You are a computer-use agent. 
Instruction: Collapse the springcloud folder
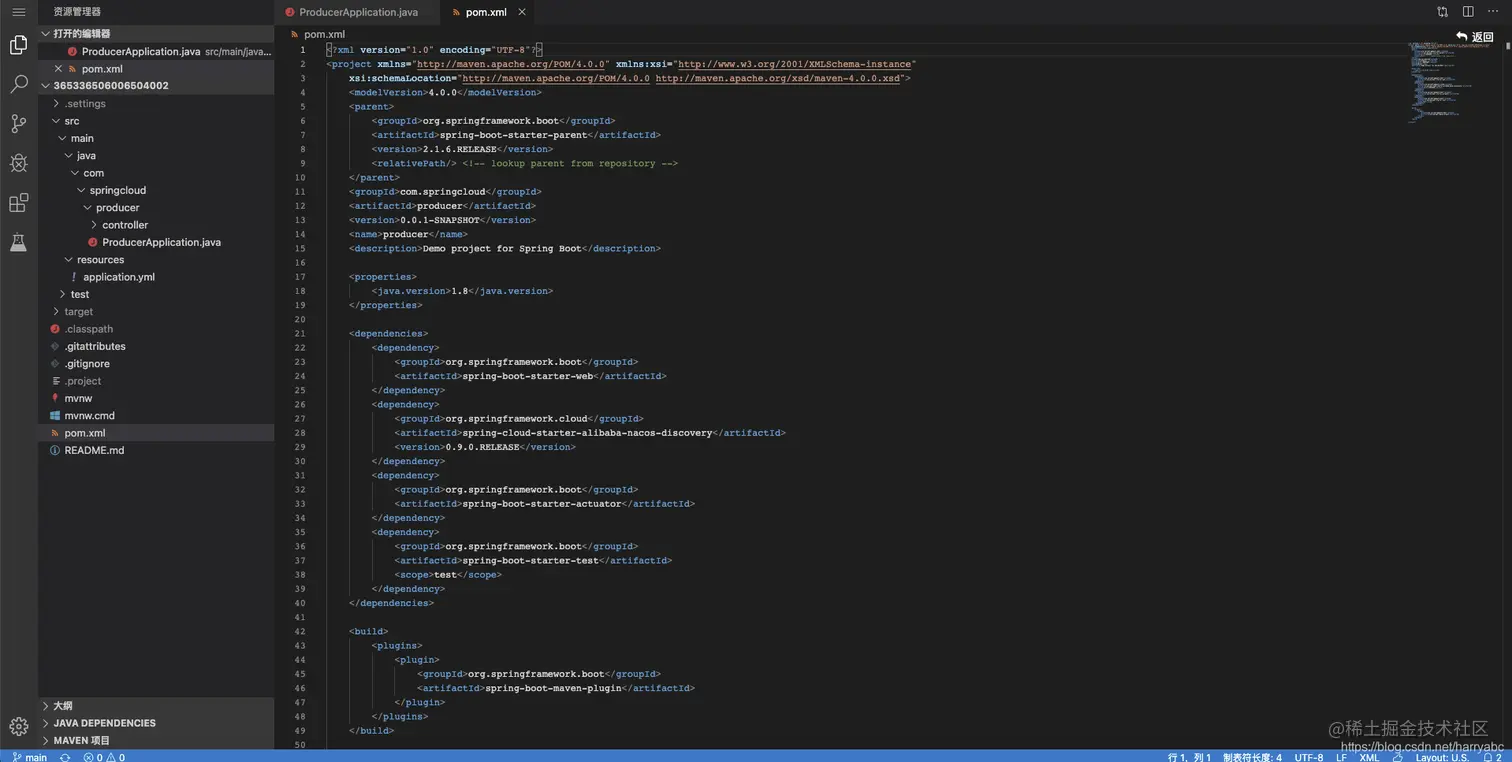click(x=156, y=190)
